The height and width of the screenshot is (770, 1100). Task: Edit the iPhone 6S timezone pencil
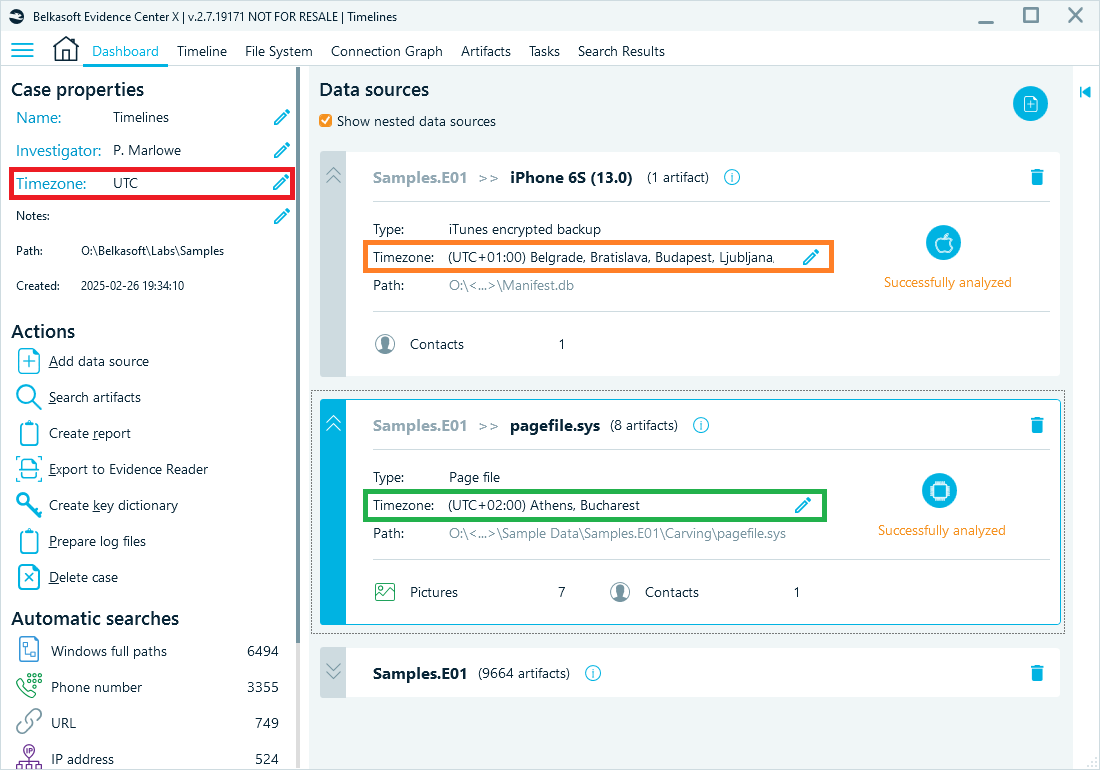pyautogui.click(x=810, y=257)
